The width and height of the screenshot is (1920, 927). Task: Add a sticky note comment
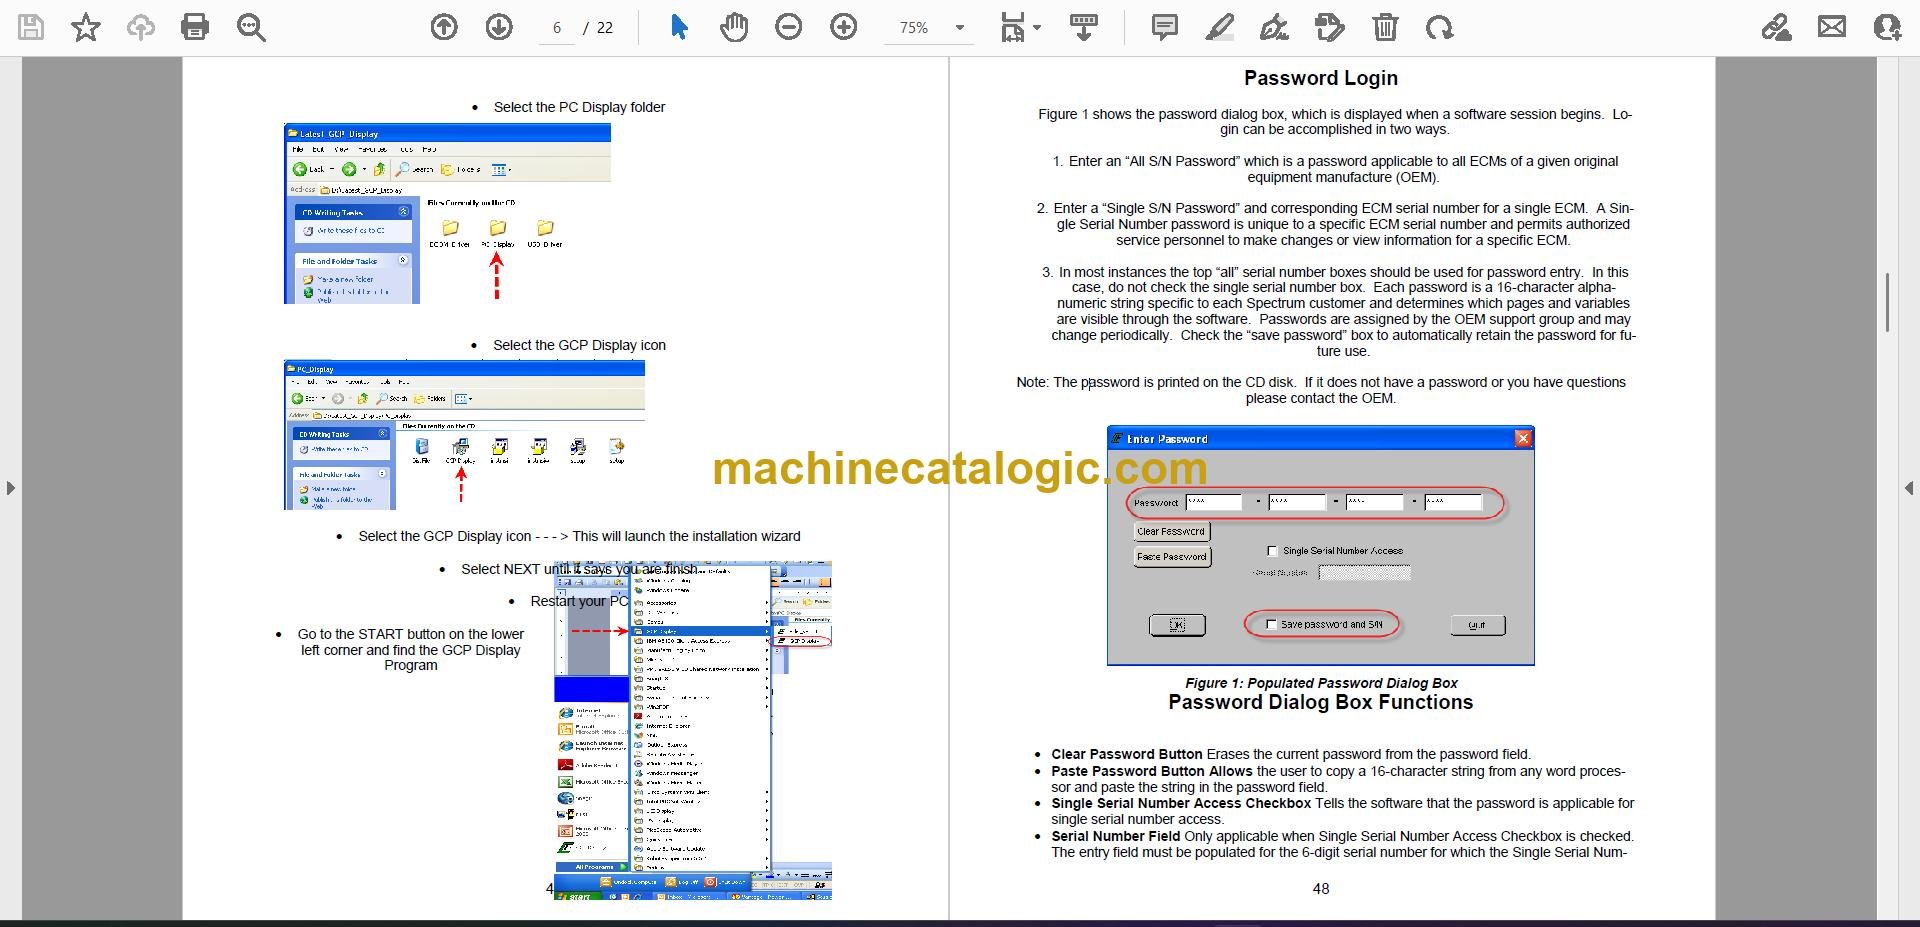1165,27
